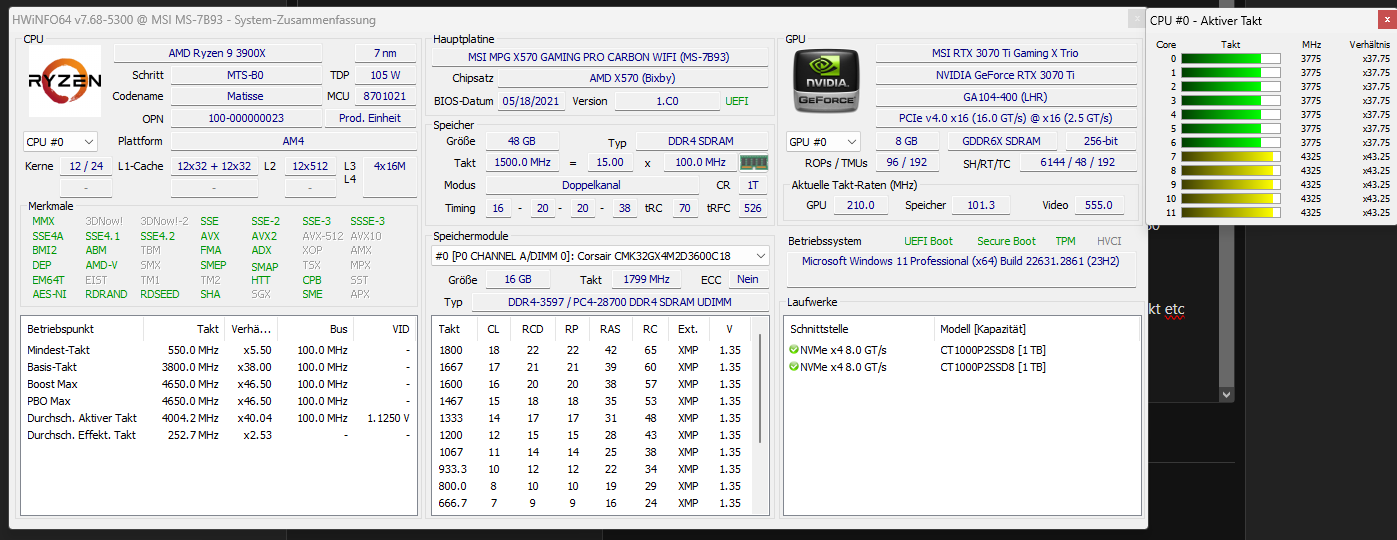Close the HWiNFO64 system summary window
This screenshot has width=1397, height=540.
click(x=1136, y=19)
